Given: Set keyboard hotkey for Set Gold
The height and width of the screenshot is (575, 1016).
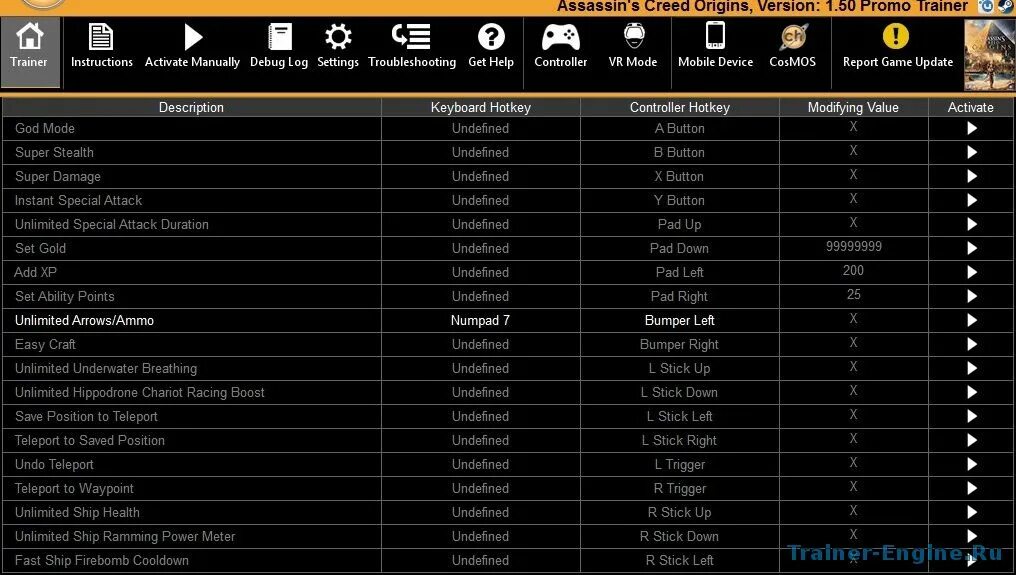Looking at the screenshot, I should (480, 248).
